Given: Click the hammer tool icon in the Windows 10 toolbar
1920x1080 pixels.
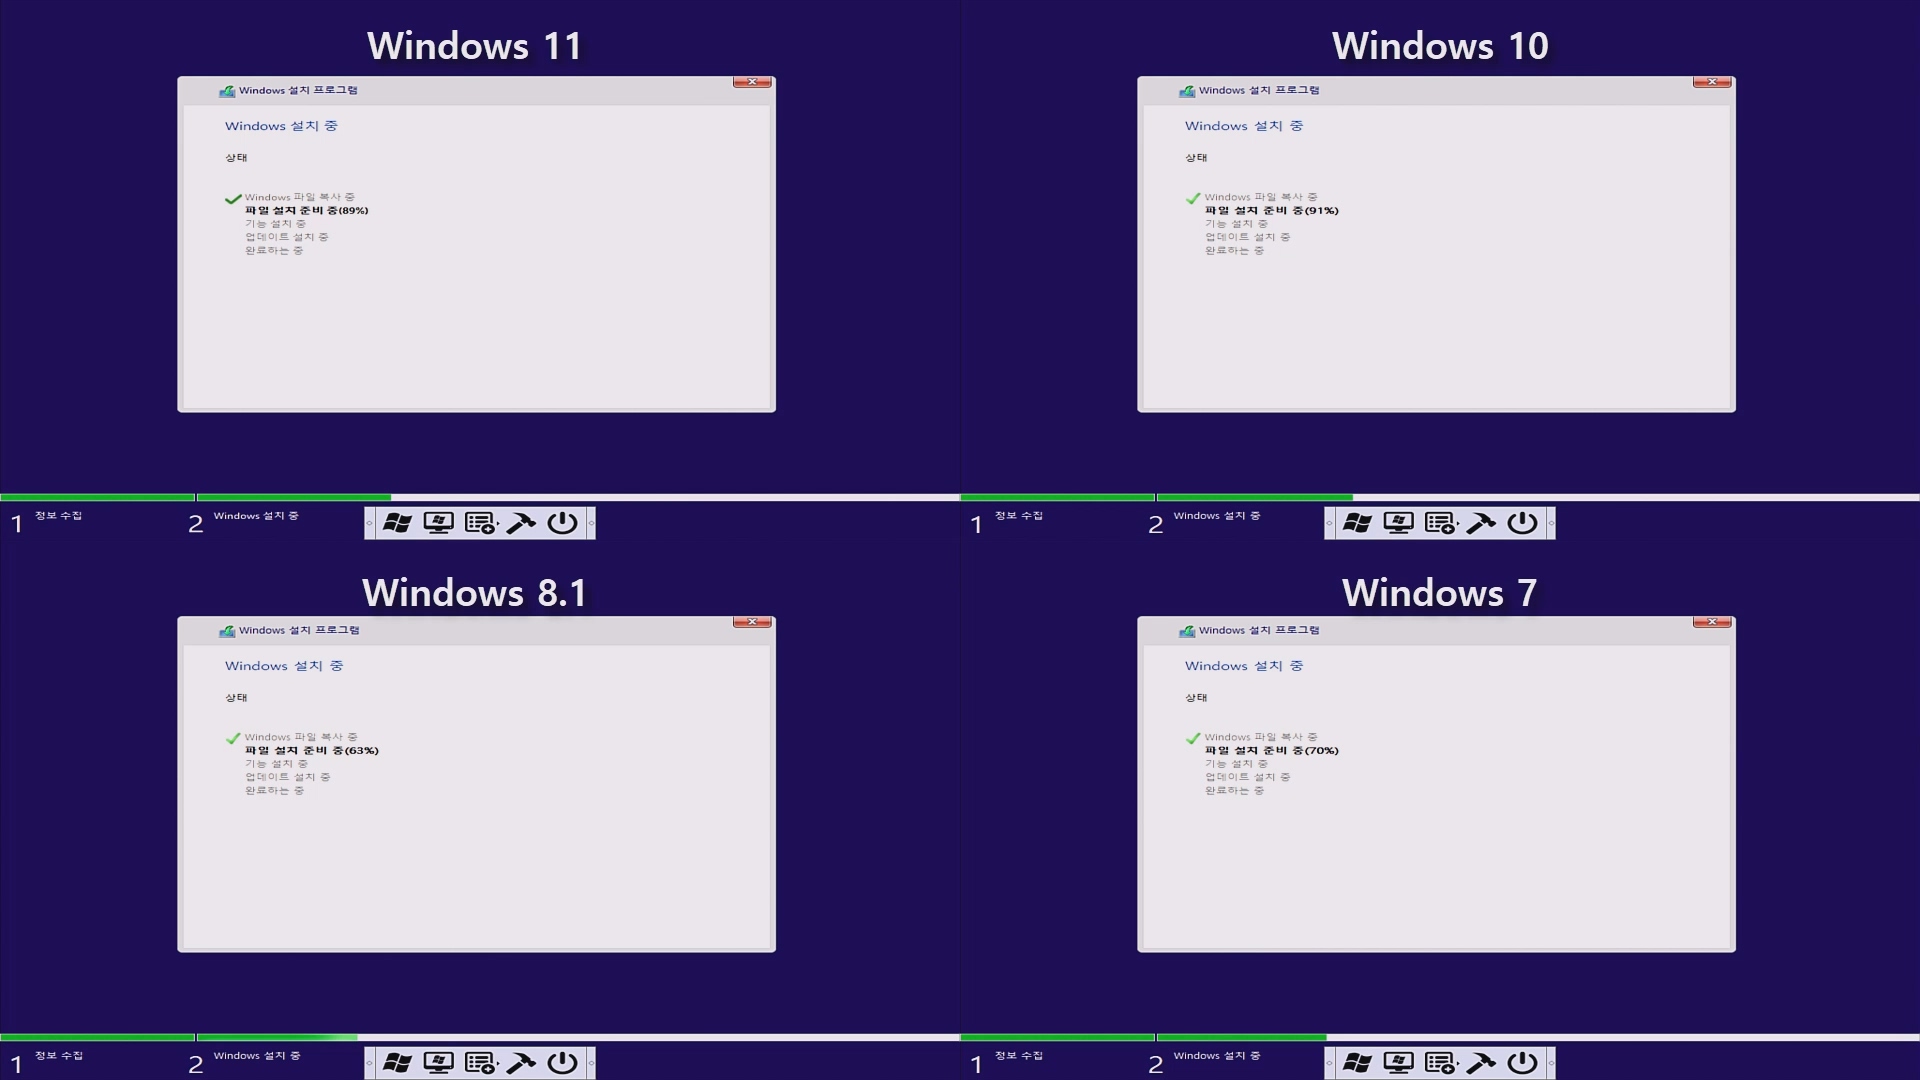Looking at the screenshot, I should (x=1481, y=523).
